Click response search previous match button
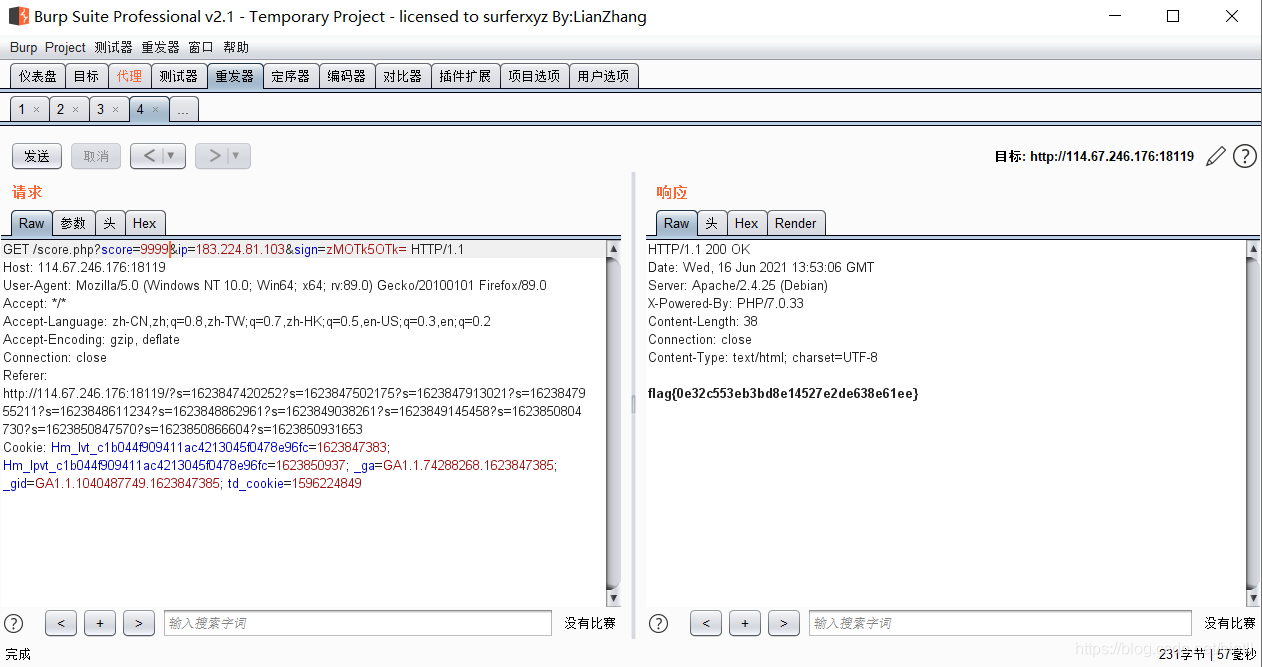The height and width of the screenshot is (667, 1262). [x=706, y=623]
